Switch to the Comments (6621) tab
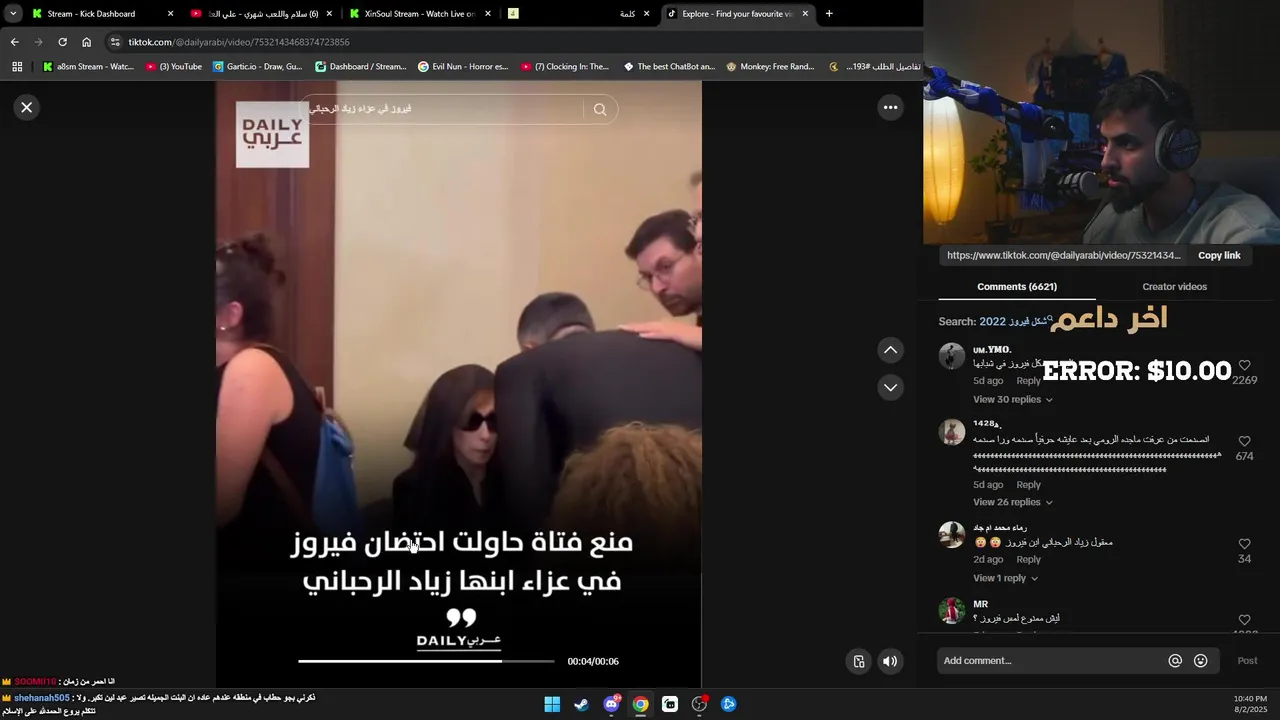Viewport: 1280px width, 720px height. [1017, 287]
